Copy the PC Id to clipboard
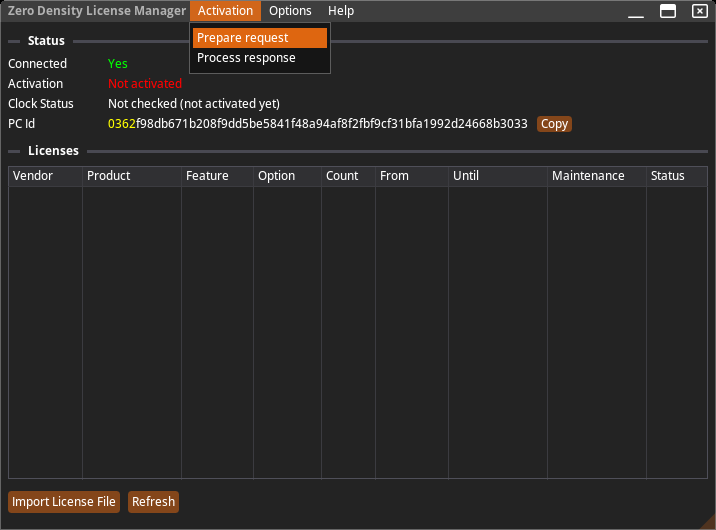 (554, 124)
